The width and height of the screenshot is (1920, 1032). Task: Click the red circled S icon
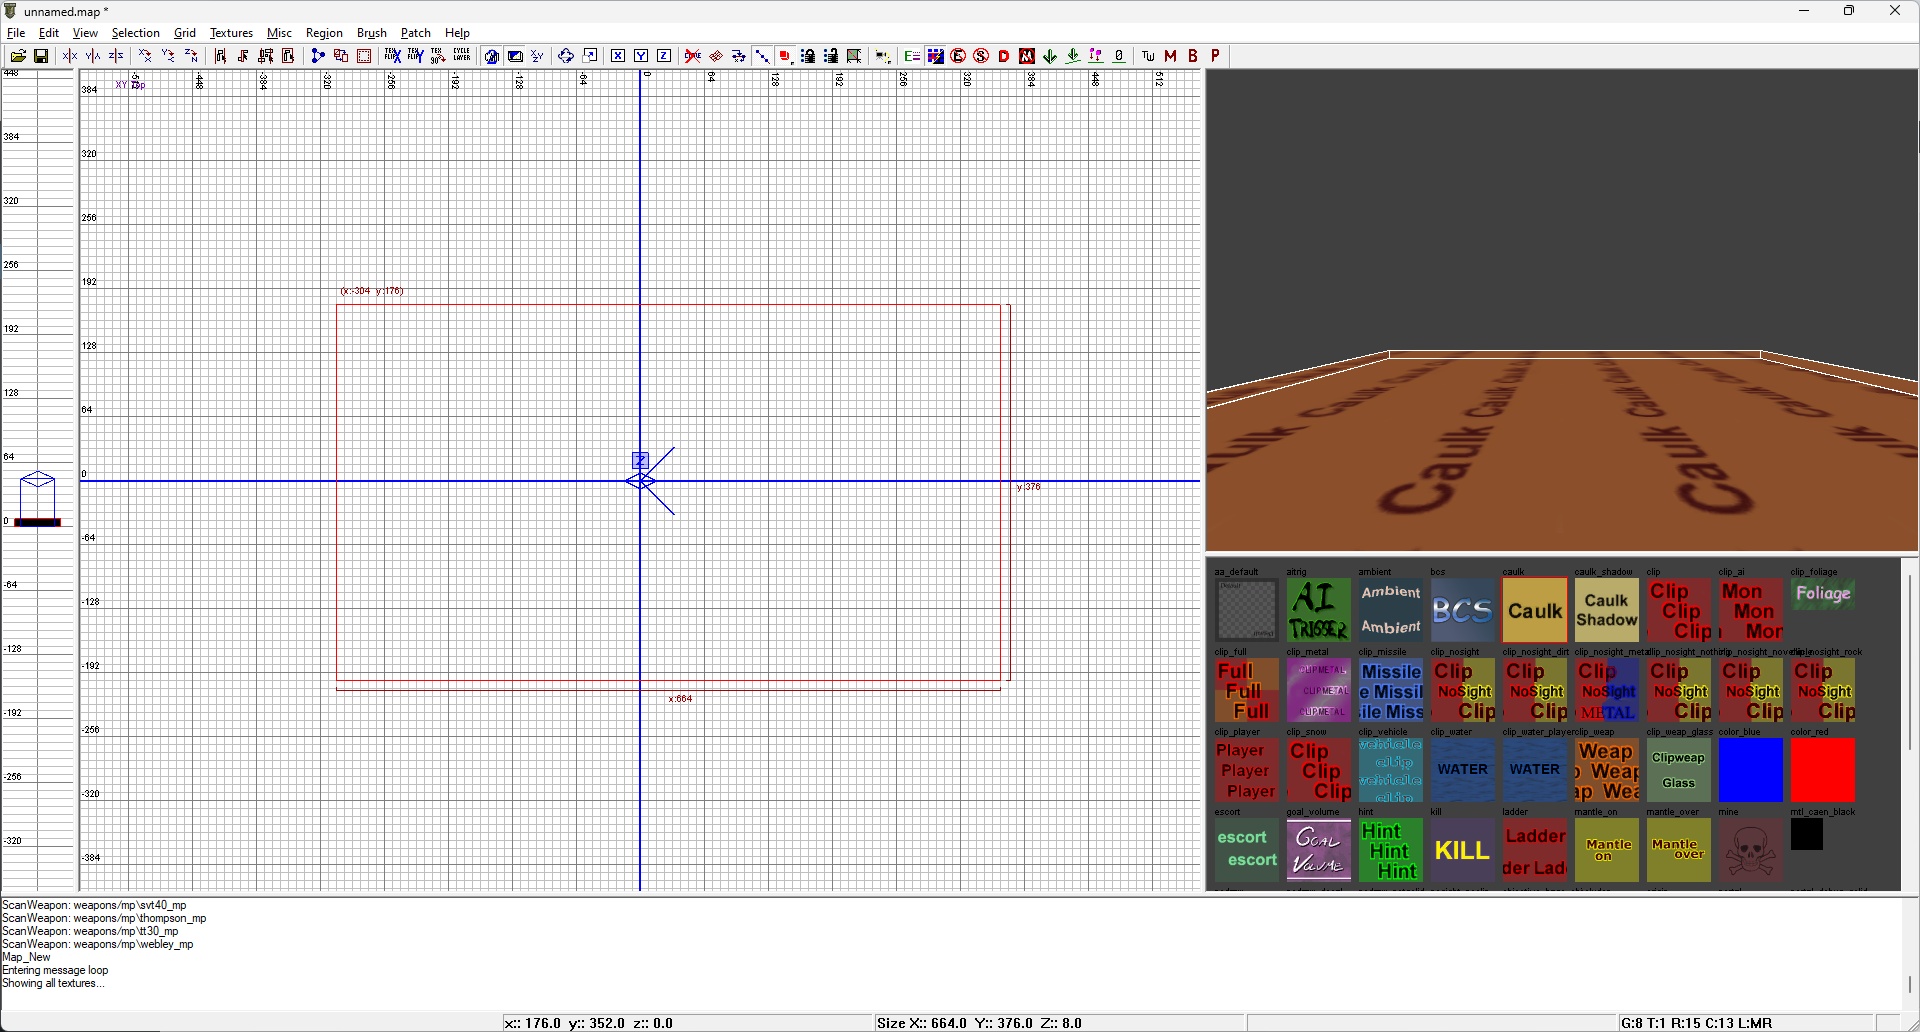[982, 57]
